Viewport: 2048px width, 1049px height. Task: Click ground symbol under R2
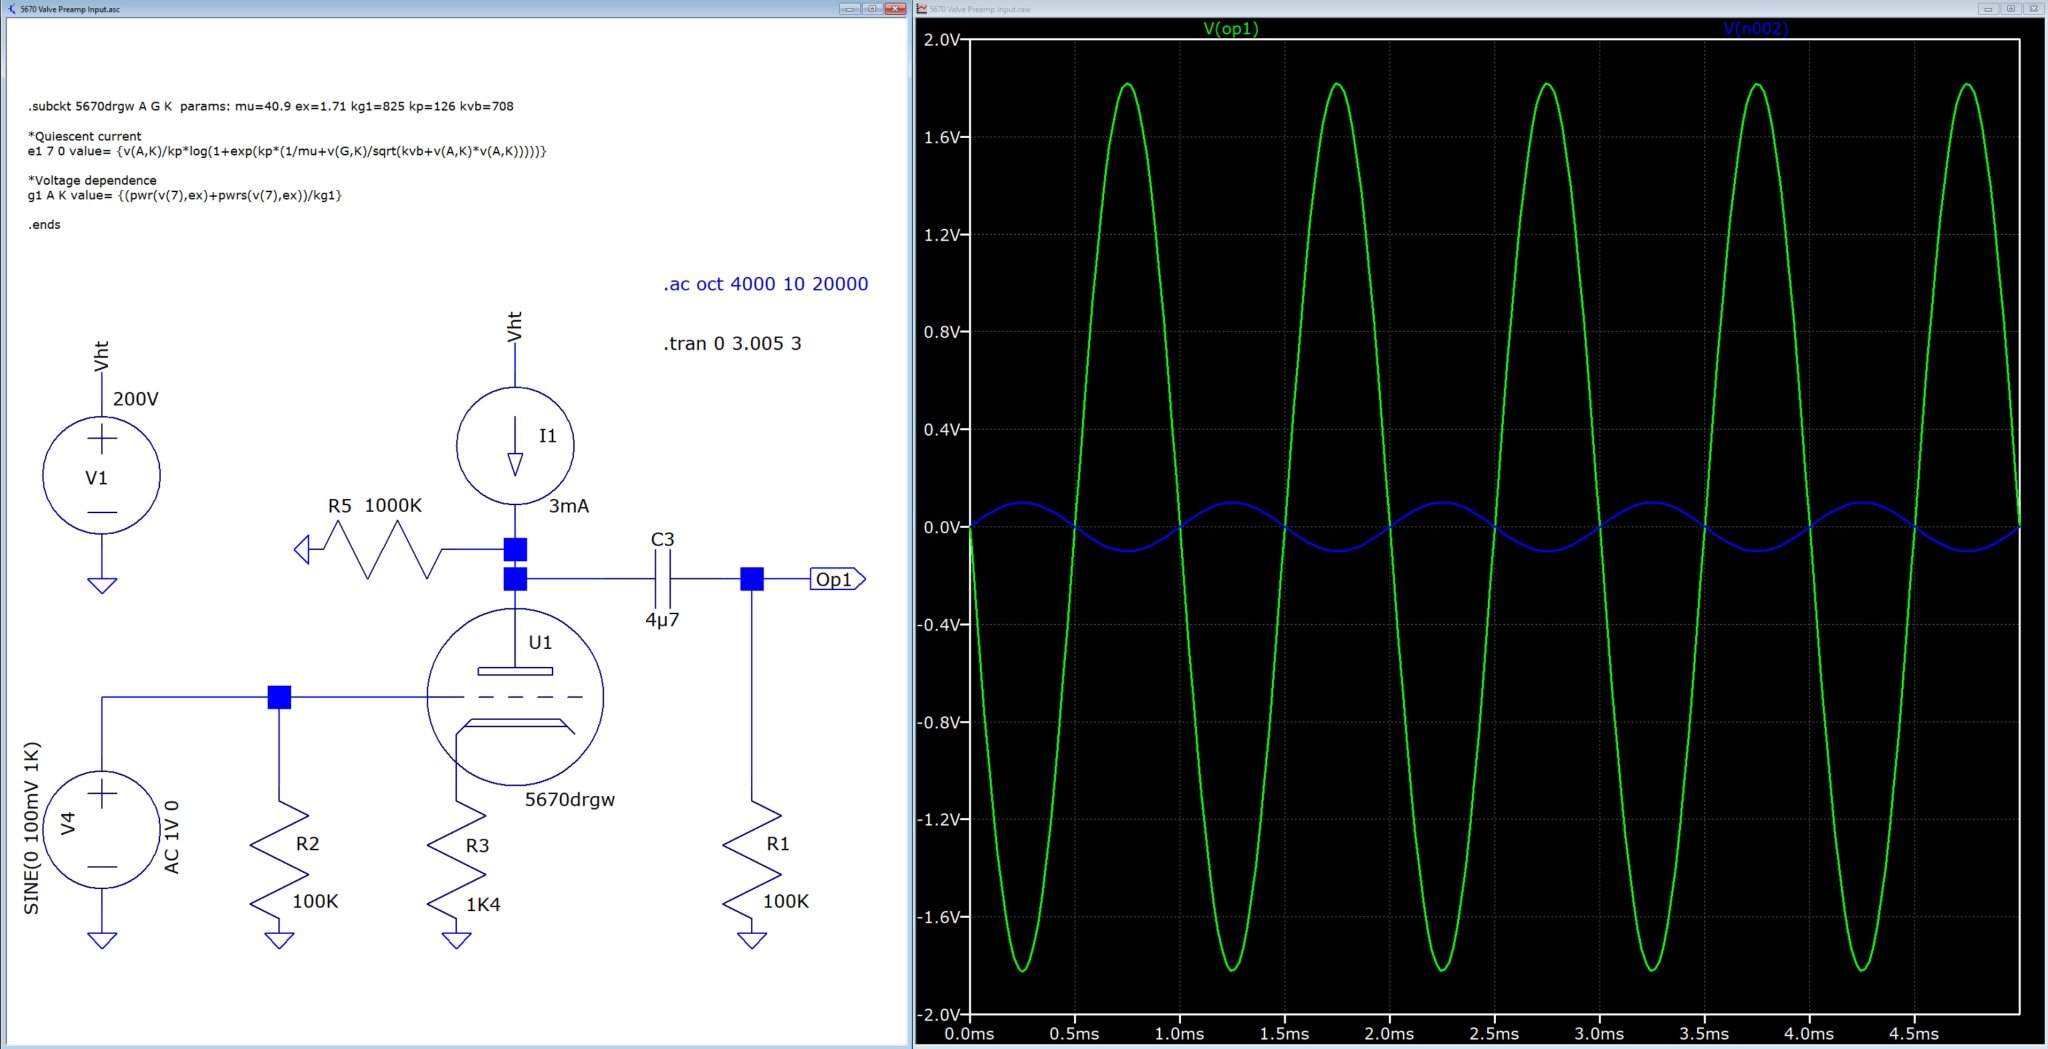click(x=279, y=940)
